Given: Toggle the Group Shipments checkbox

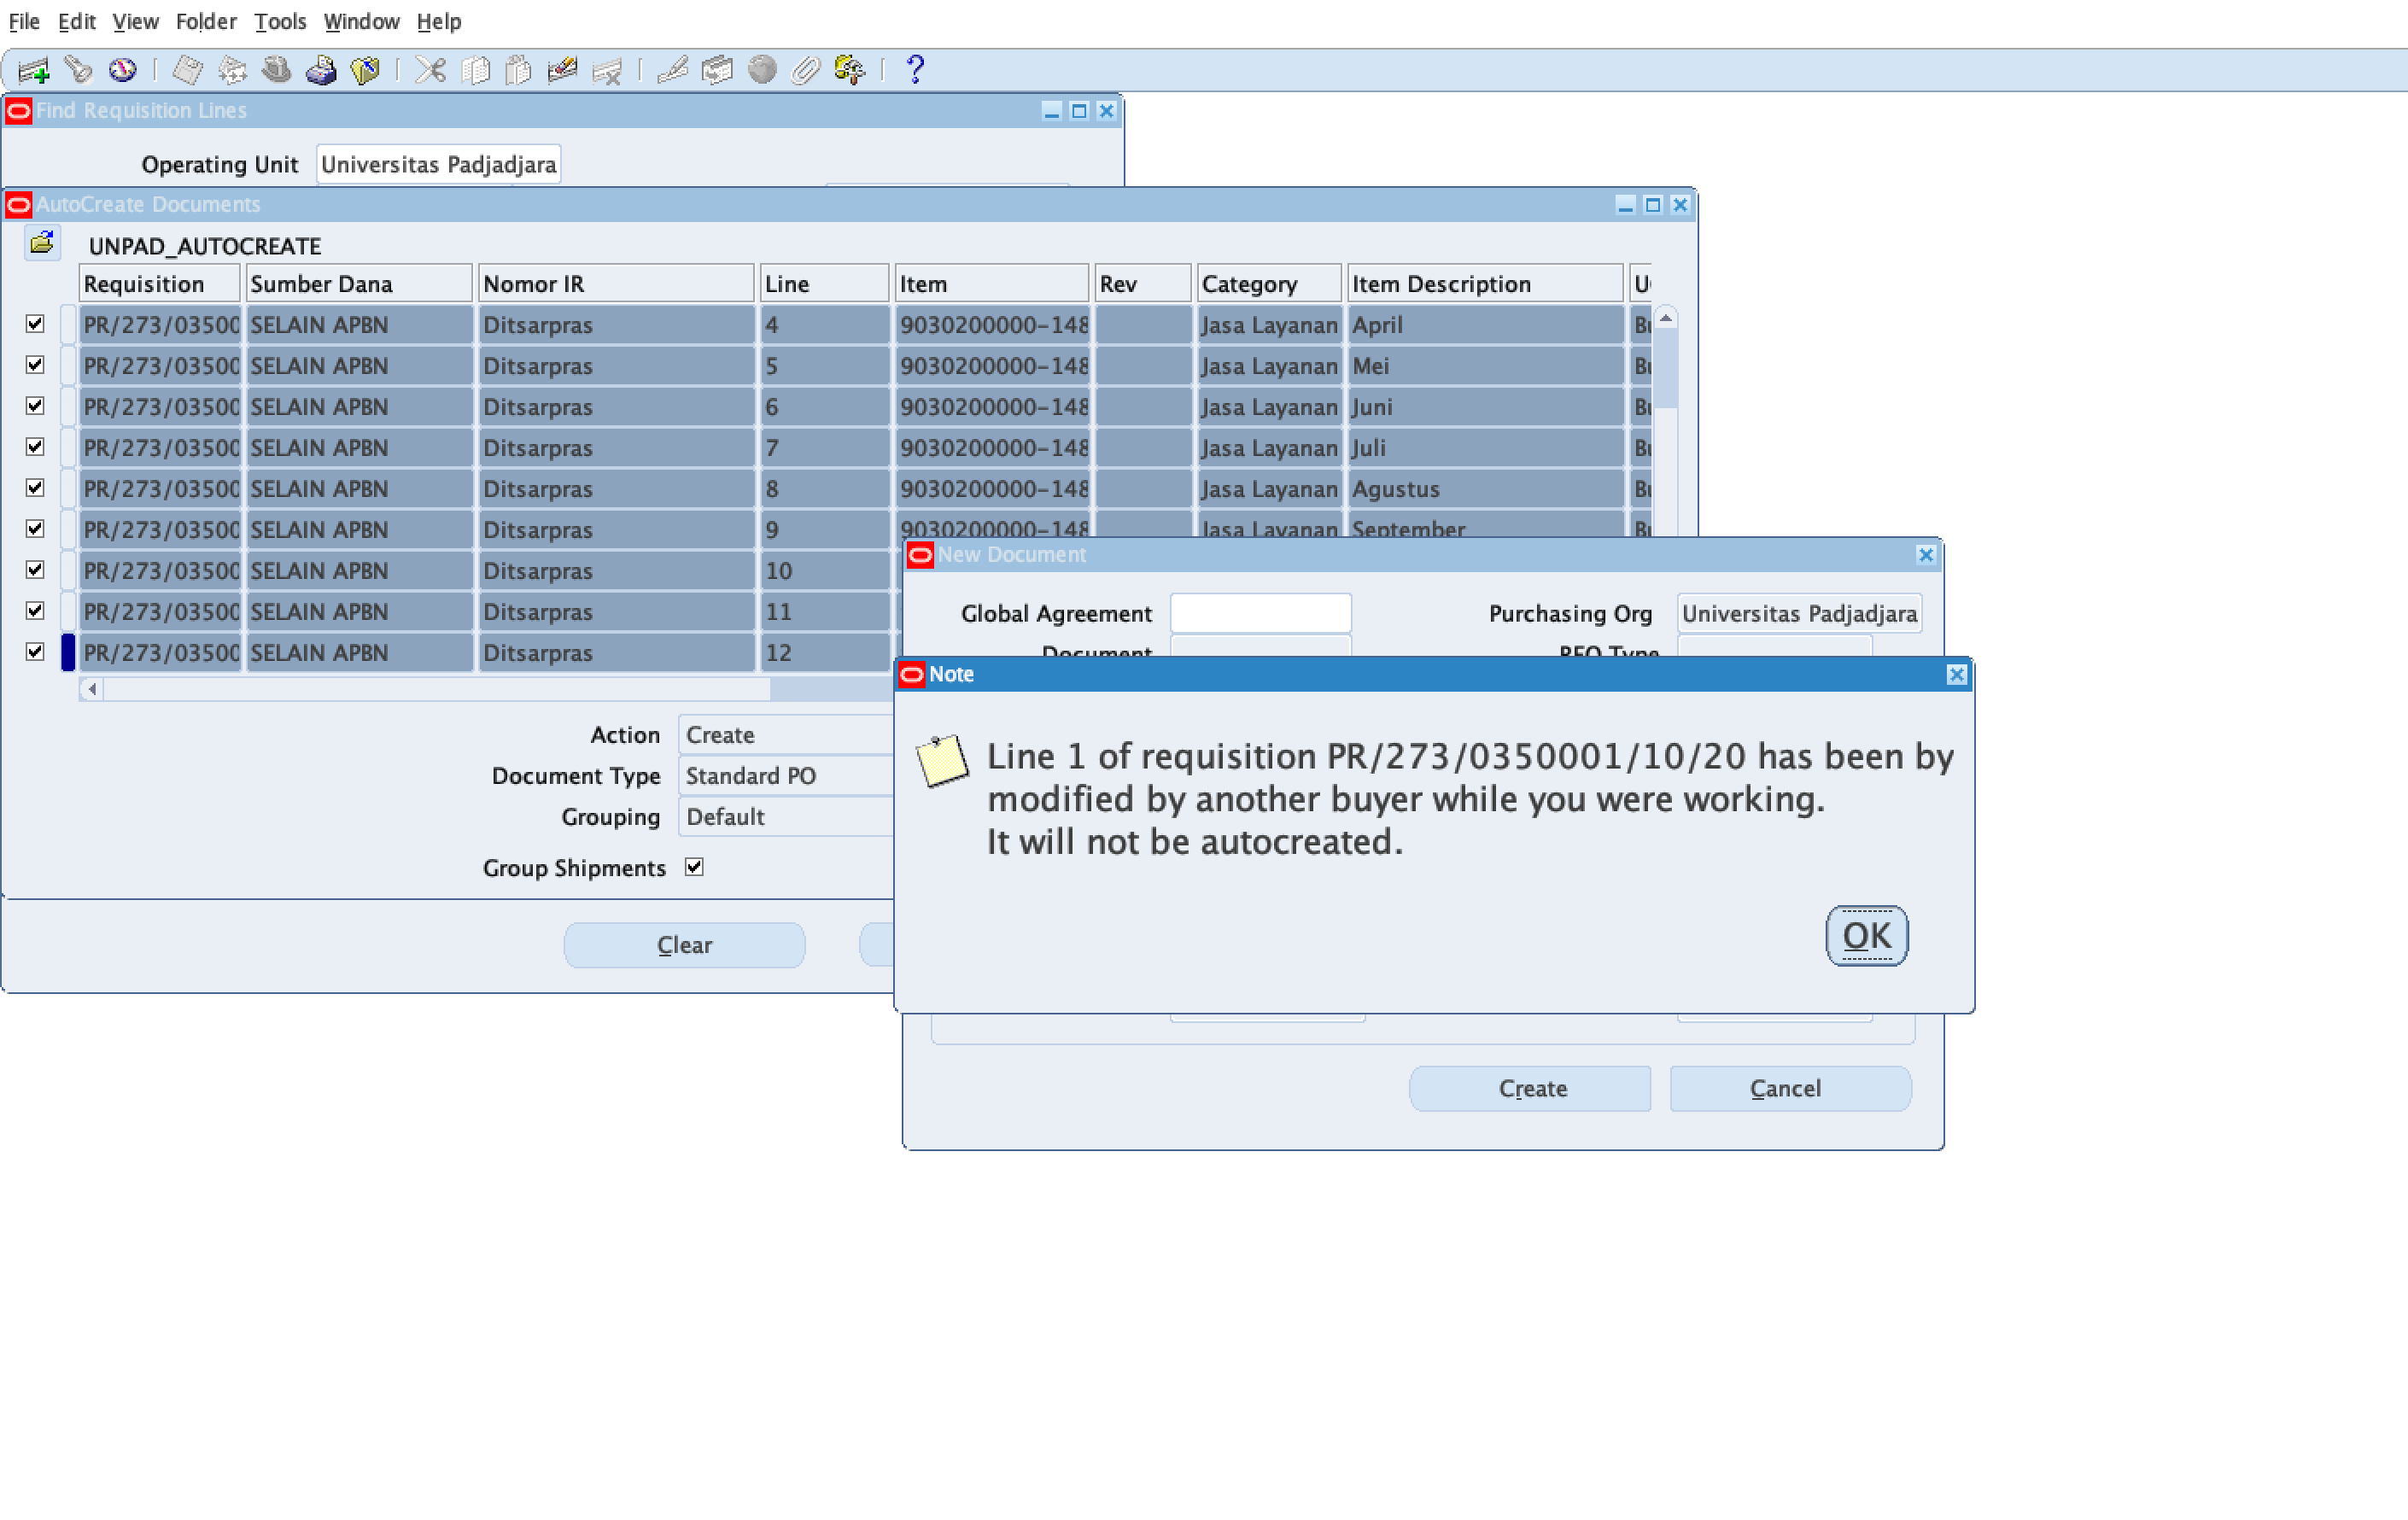Looking at the screenshot, I should 694,867.
